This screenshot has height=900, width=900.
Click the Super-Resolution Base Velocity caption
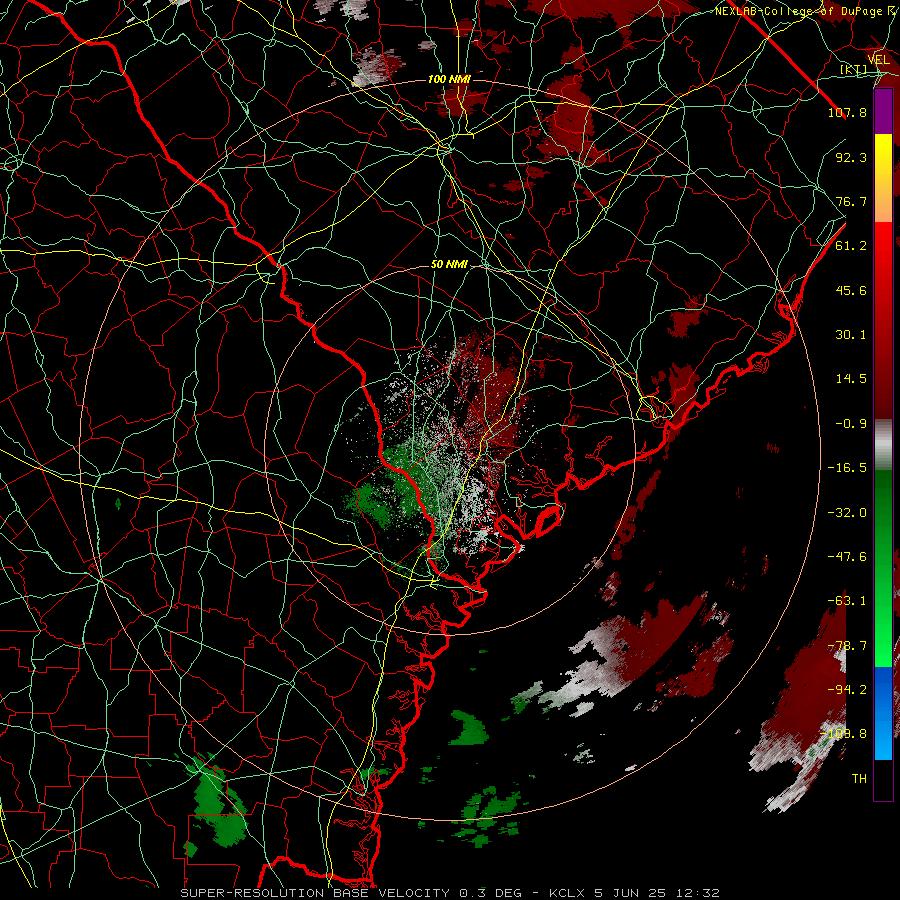pyautogui.click(x=450, y=893)
